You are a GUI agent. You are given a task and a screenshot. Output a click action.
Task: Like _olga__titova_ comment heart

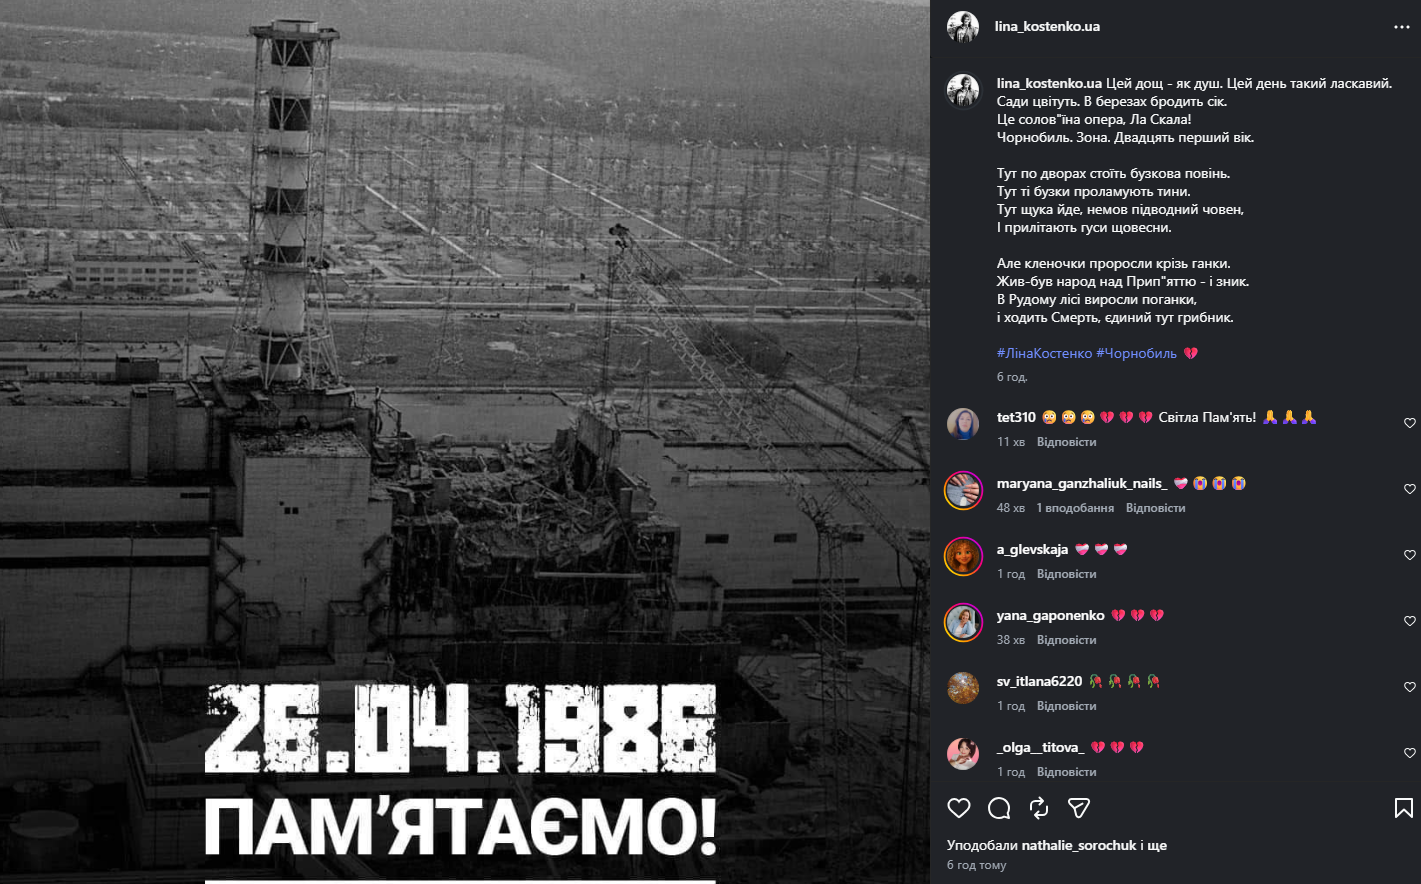click(1410, 753)
